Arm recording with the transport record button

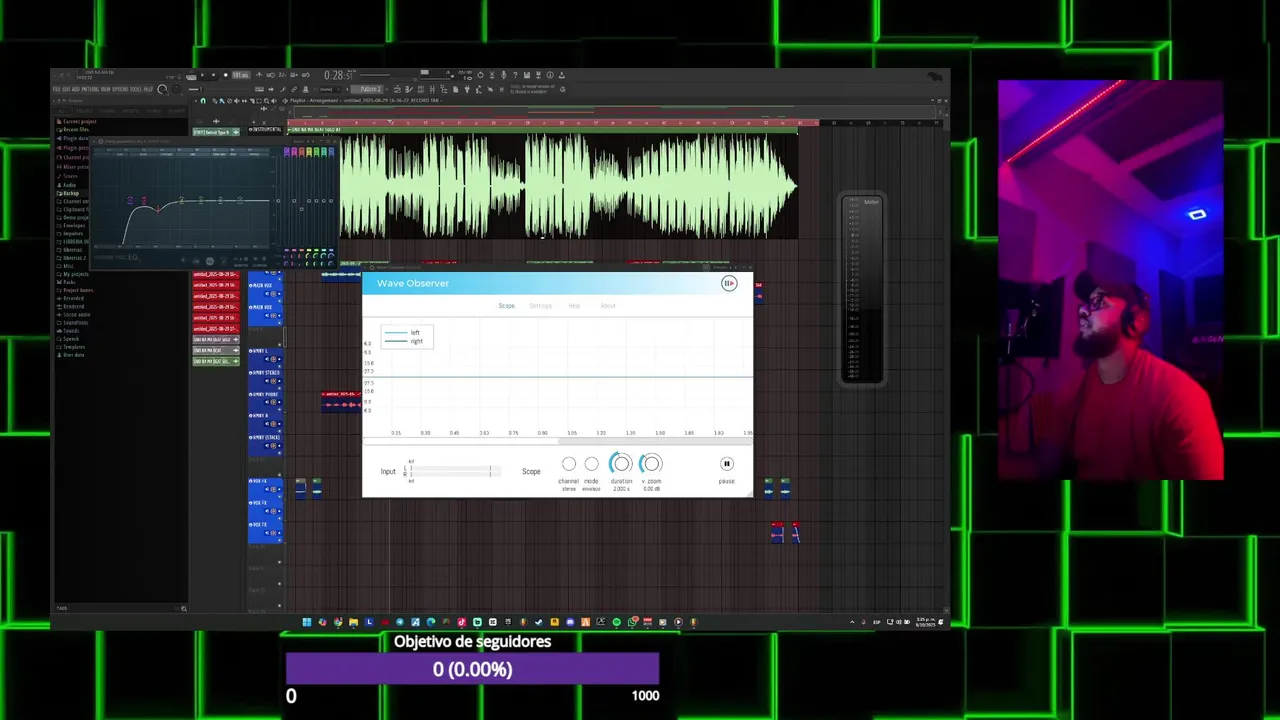coord(225,74)
